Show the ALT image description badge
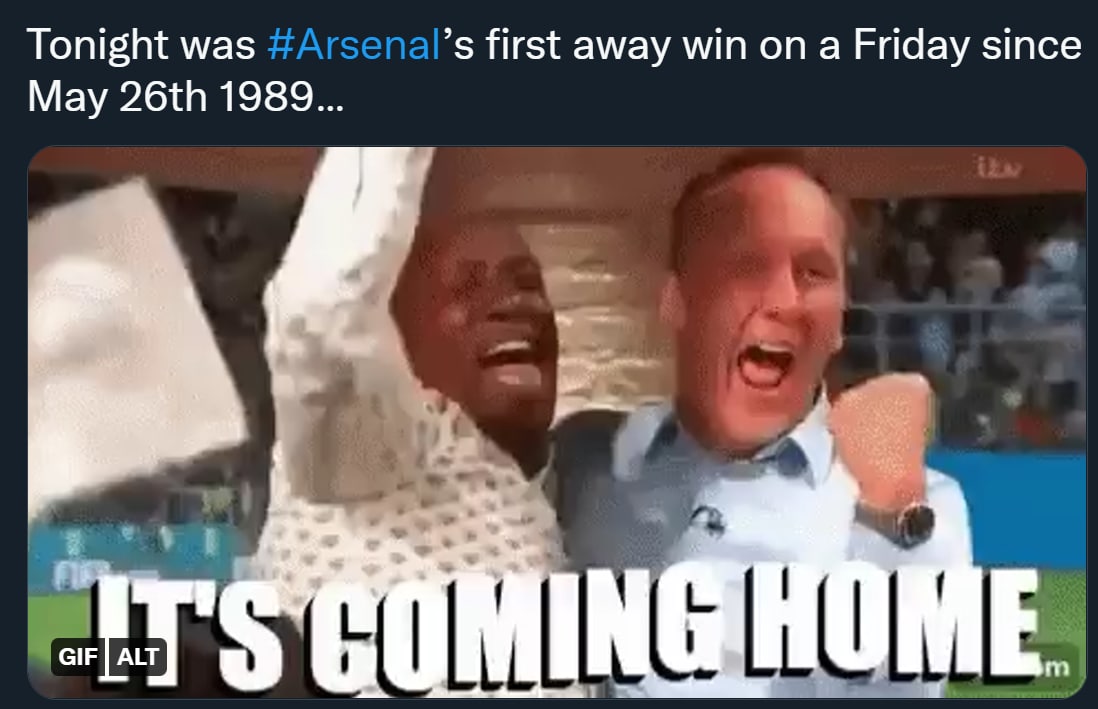This screenshot has height=709, width=1098. point(137,656)
